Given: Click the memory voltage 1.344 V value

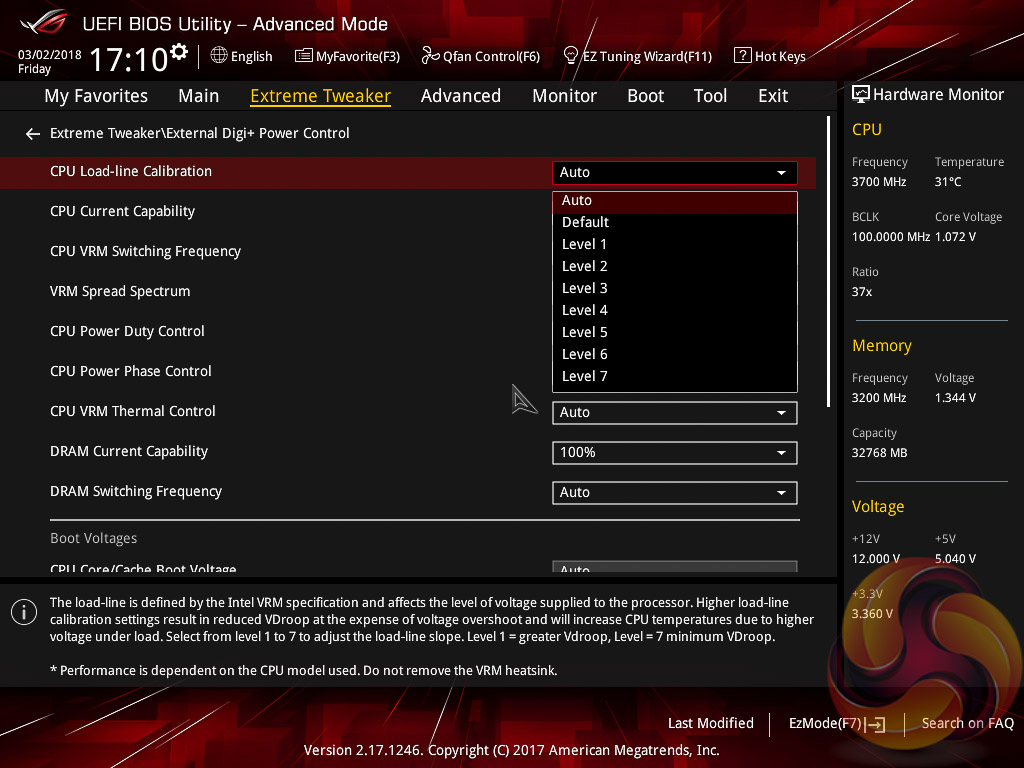Looking at the screenshot, I should (x=955, y=398).
